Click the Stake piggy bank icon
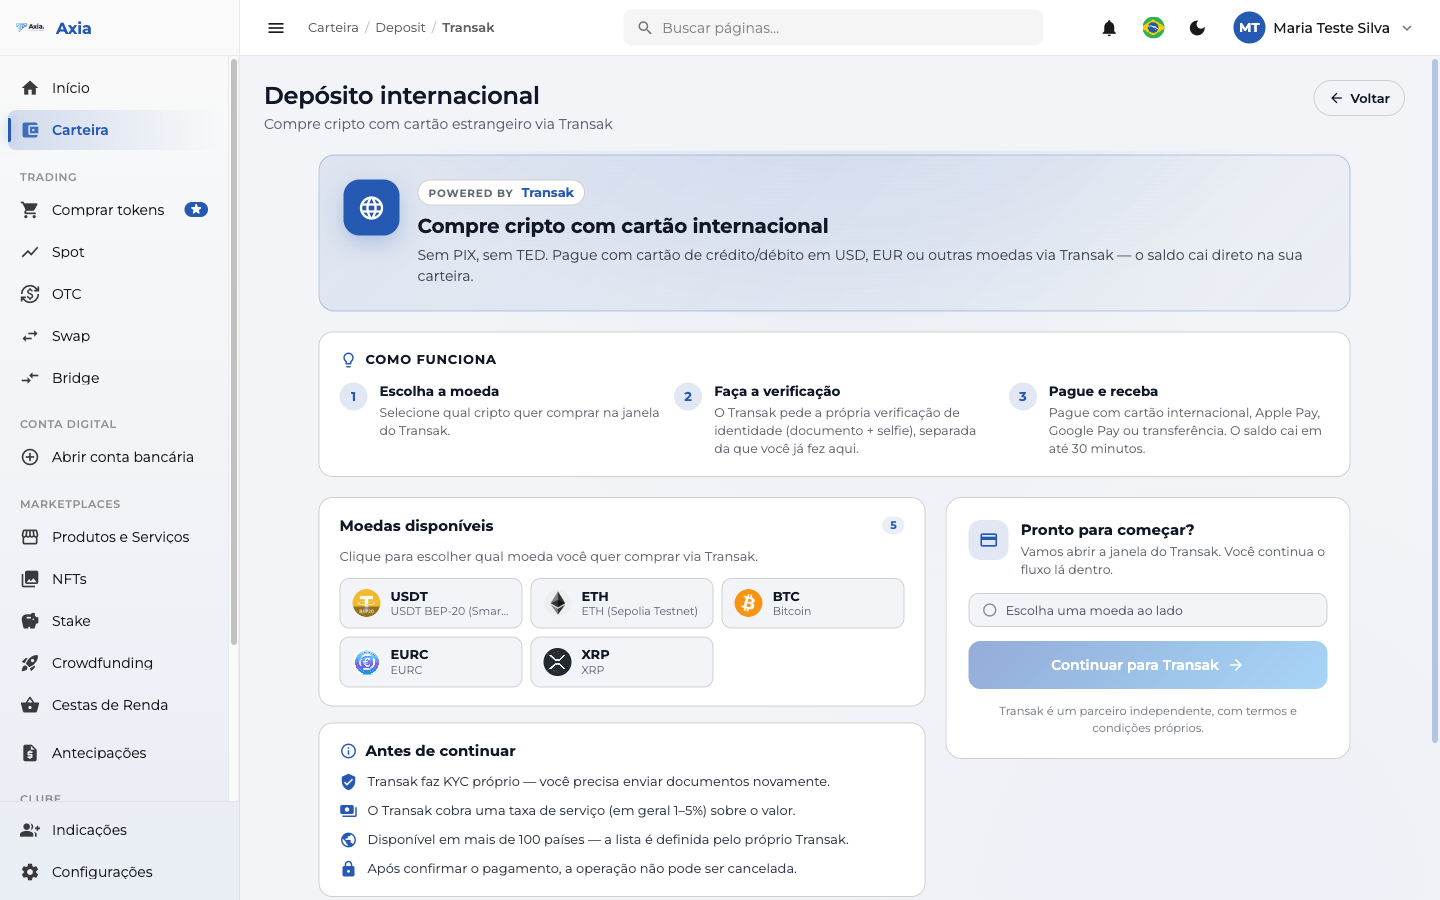Screen dimensions: 1440x900 point(30,621)
